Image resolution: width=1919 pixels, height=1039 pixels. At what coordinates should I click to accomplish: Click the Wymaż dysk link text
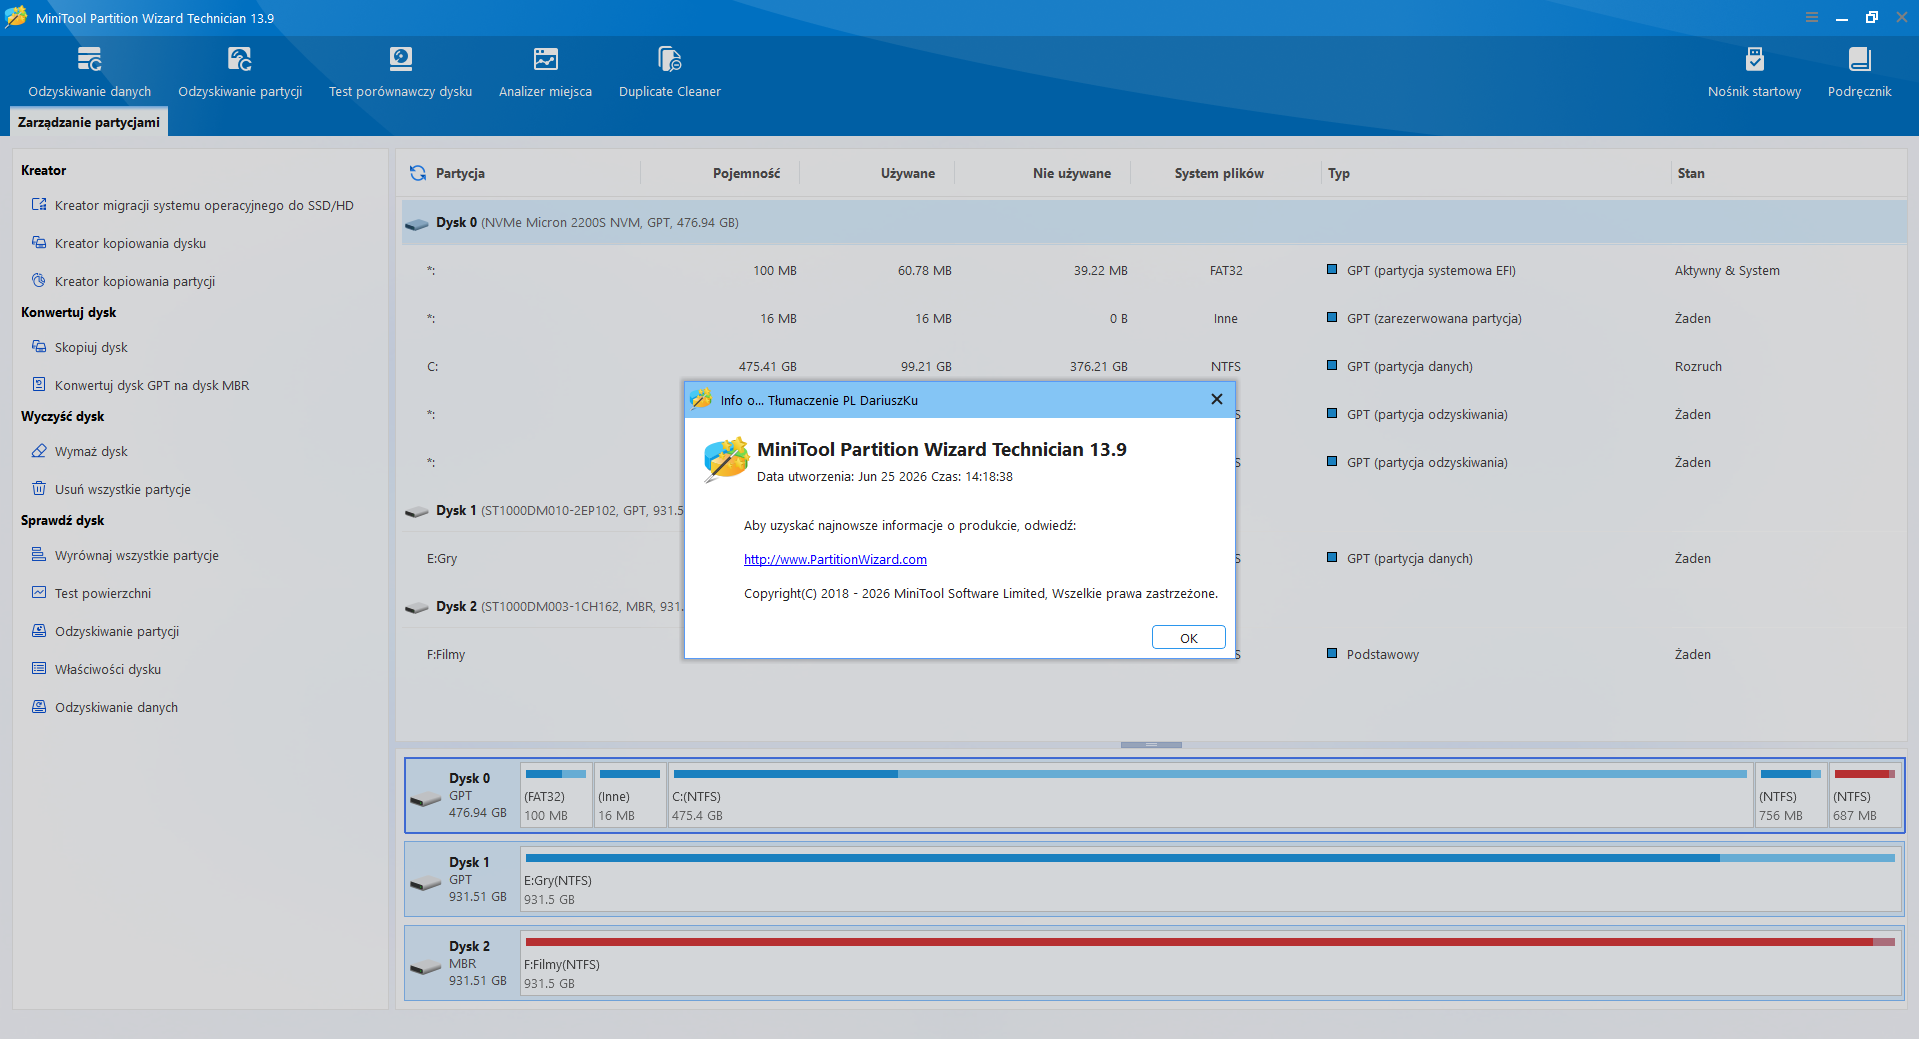coord(91,451)
